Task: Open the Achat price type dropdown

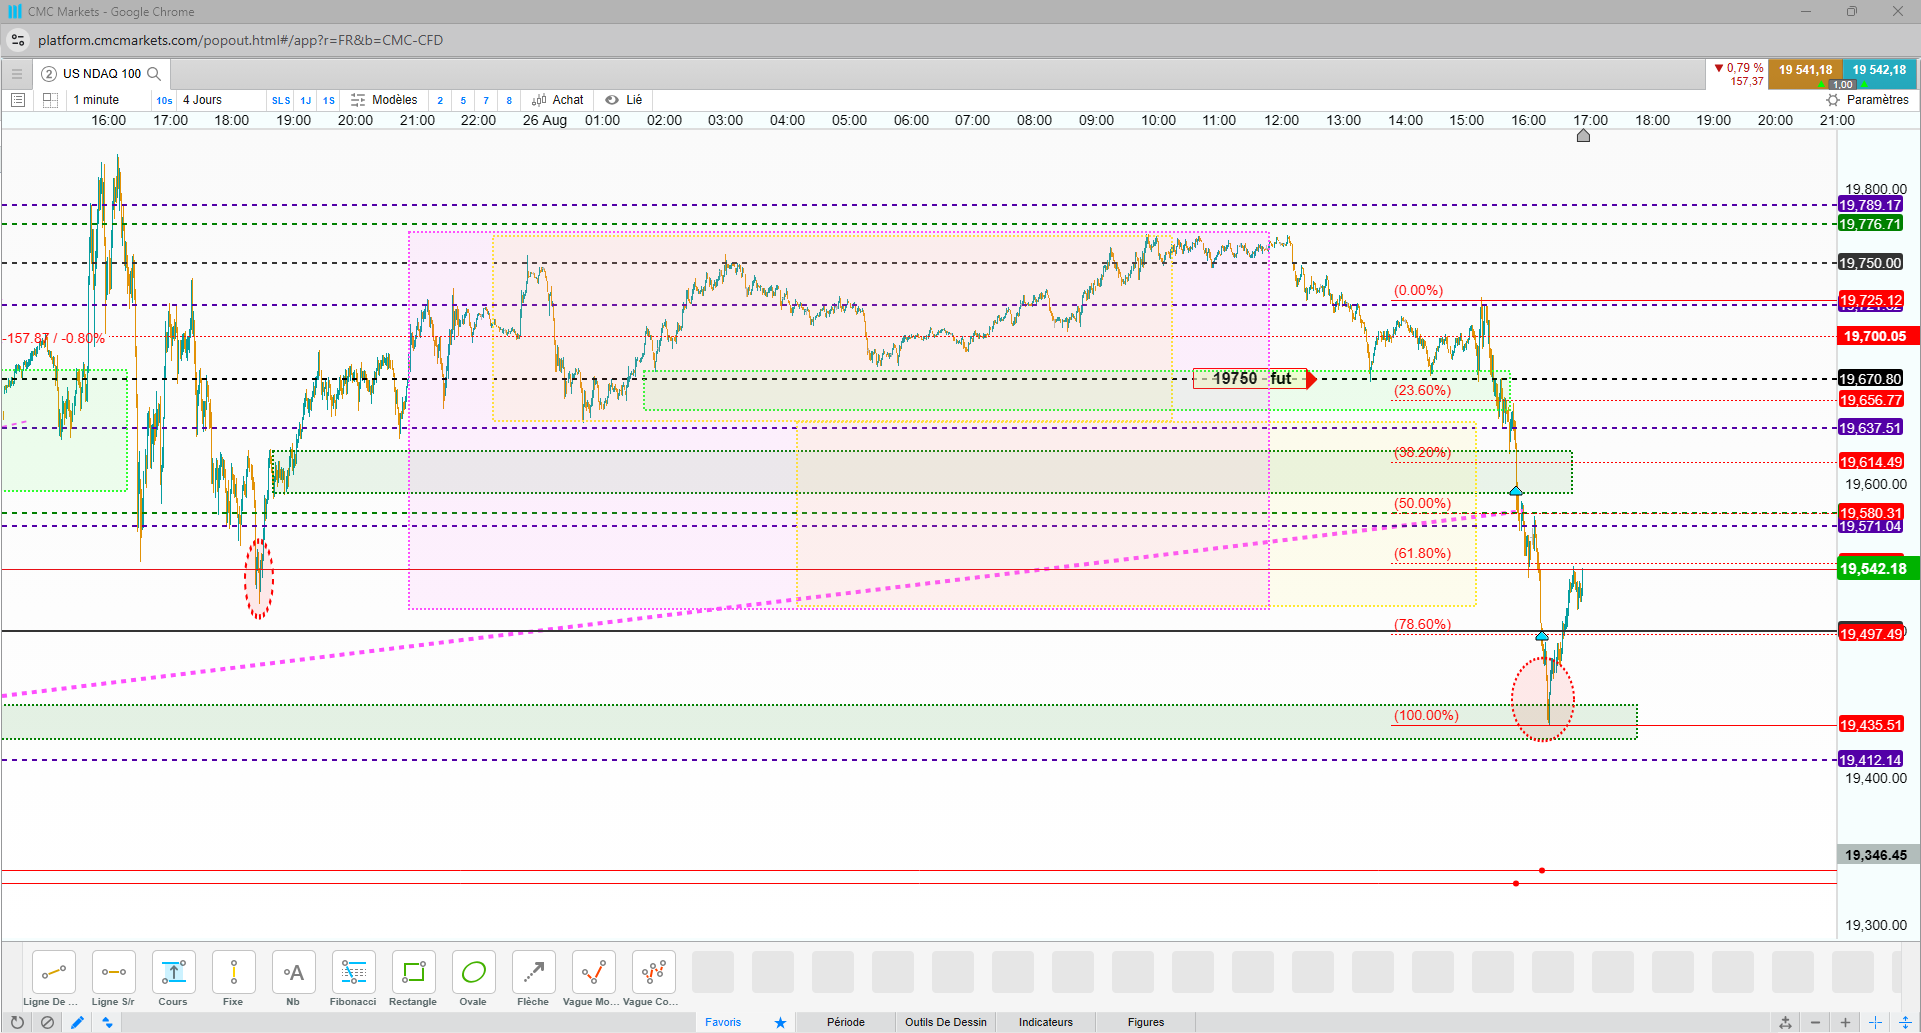Action: click(558, 100)
